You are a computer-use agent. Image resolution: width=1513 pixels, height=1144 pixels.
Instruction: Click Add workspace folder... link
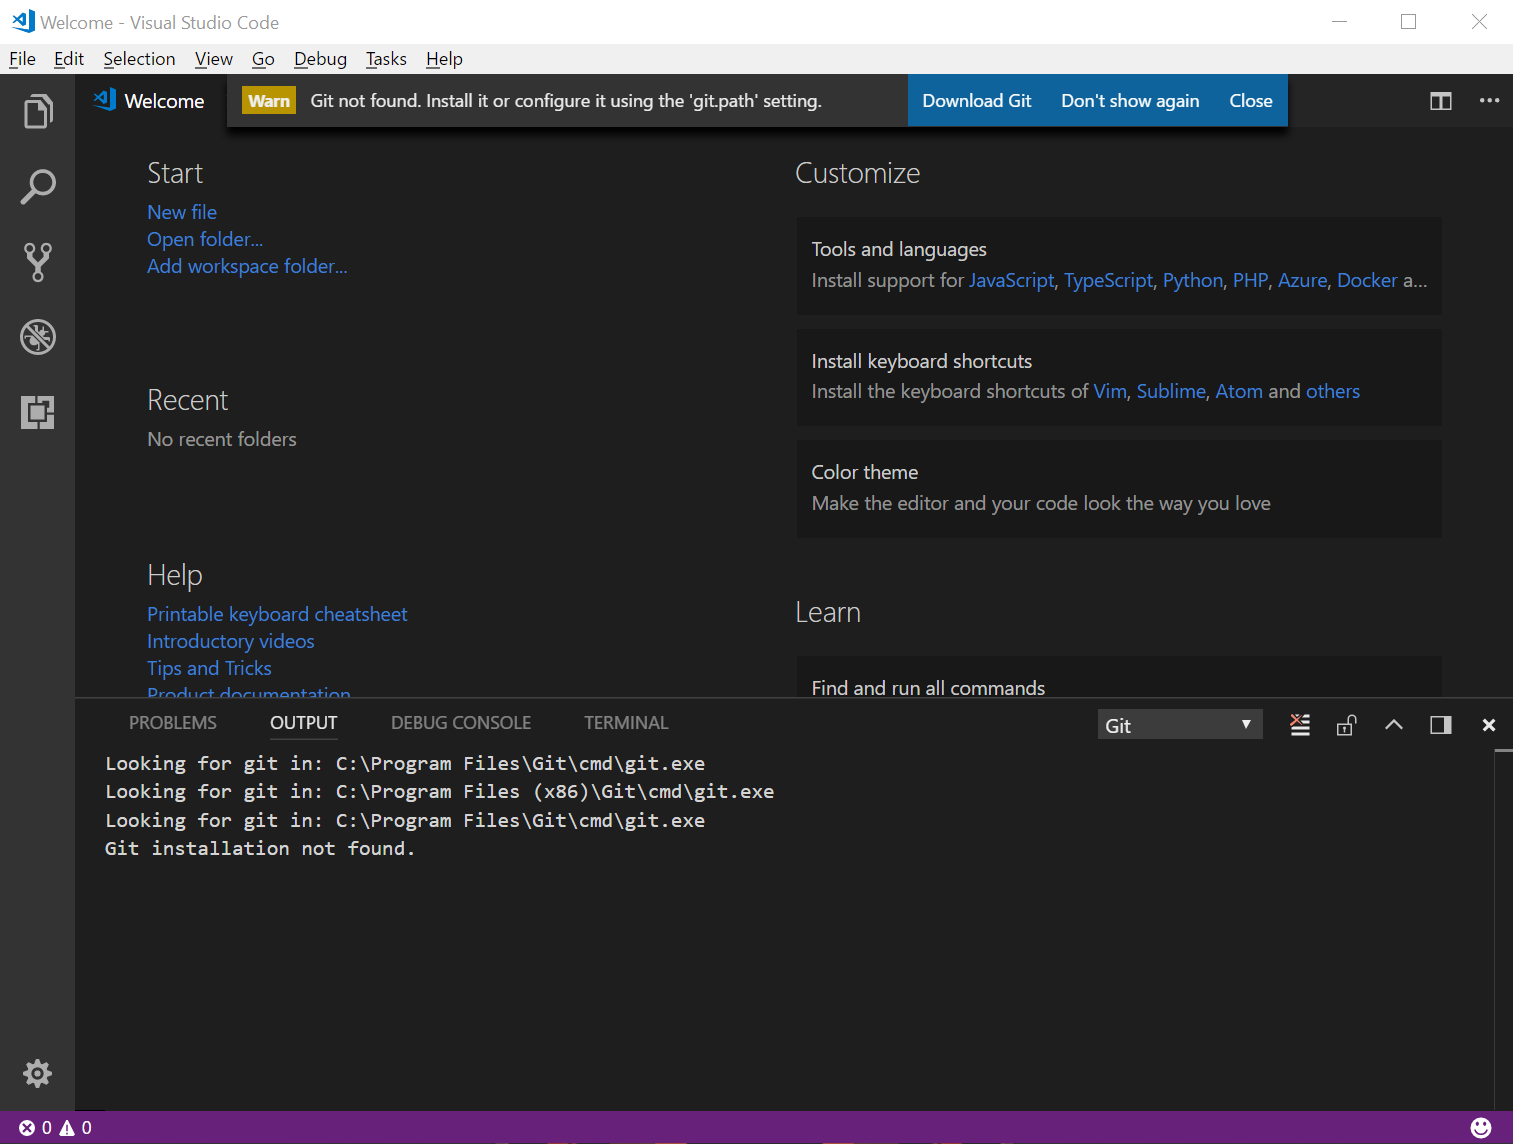tap(247, 266)
